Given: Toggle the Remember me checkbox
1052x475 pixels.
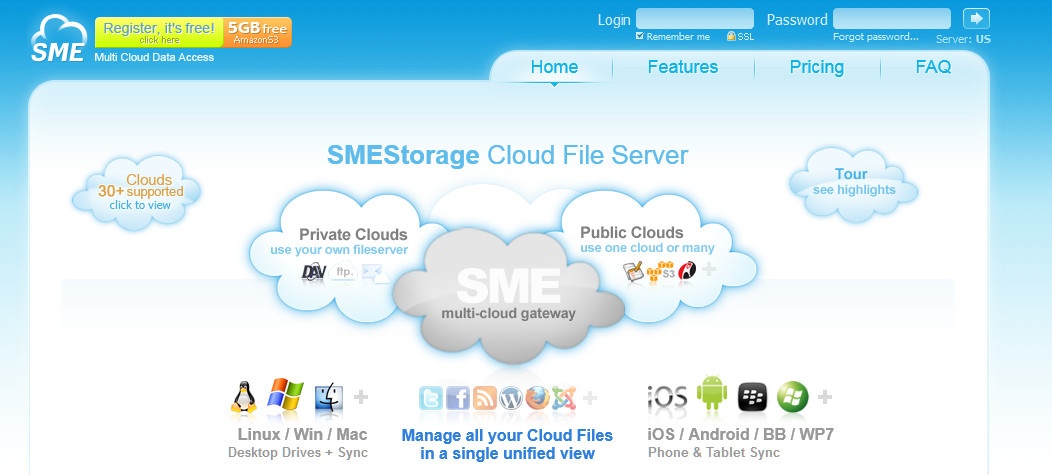Looking at the screenshot, I should 639,36.
